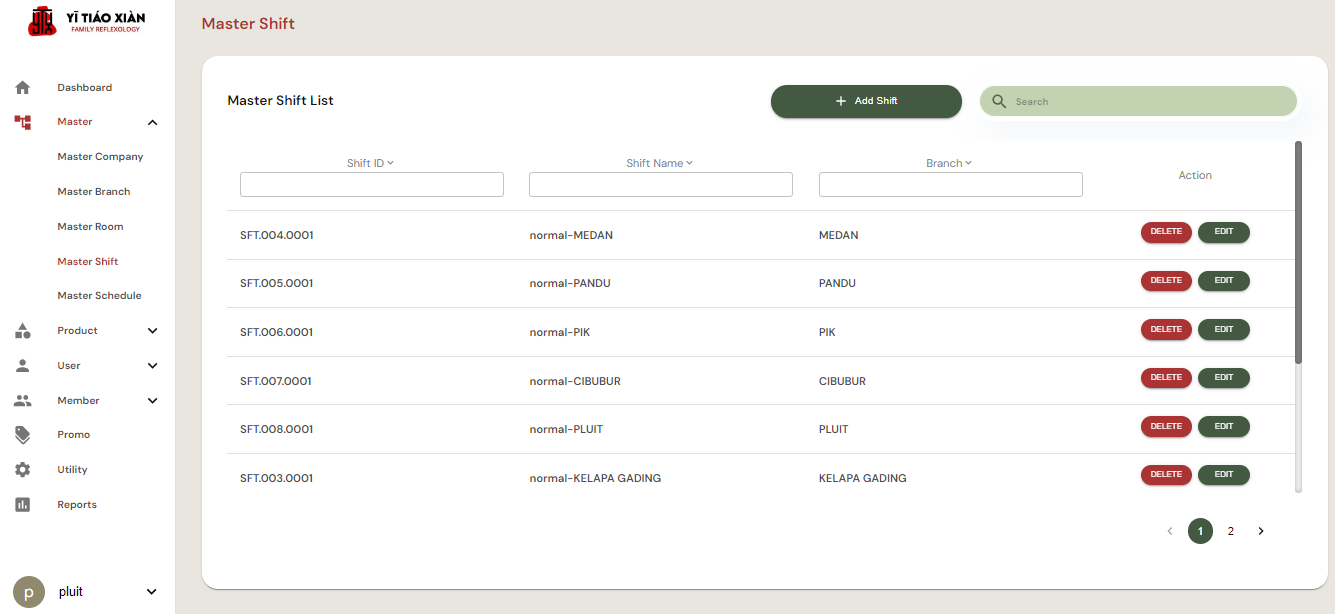
Task: Click the Promo tag icon
Action: 23,435
